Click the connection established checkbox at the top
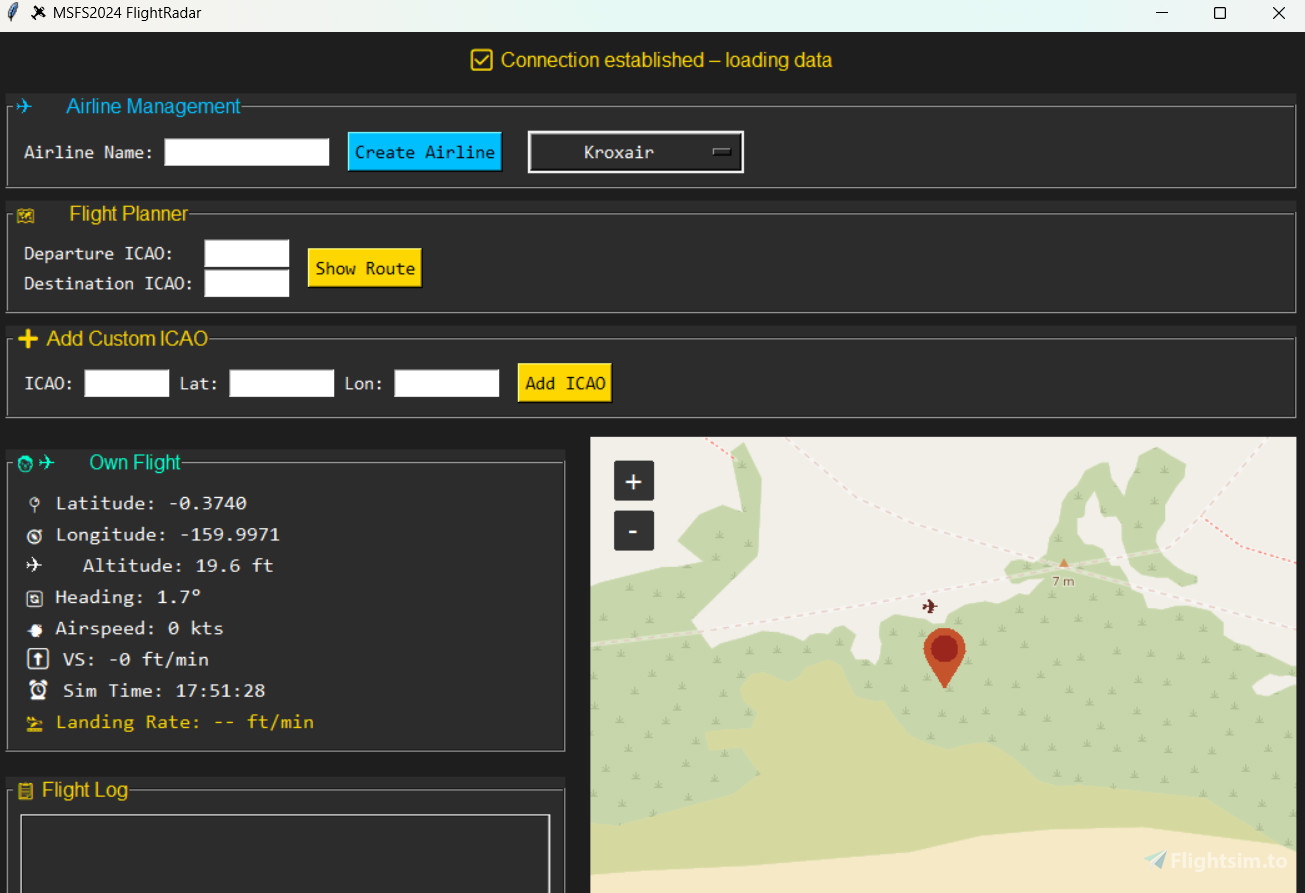The width and height of the screenshot is (1305, 893). 481,59
